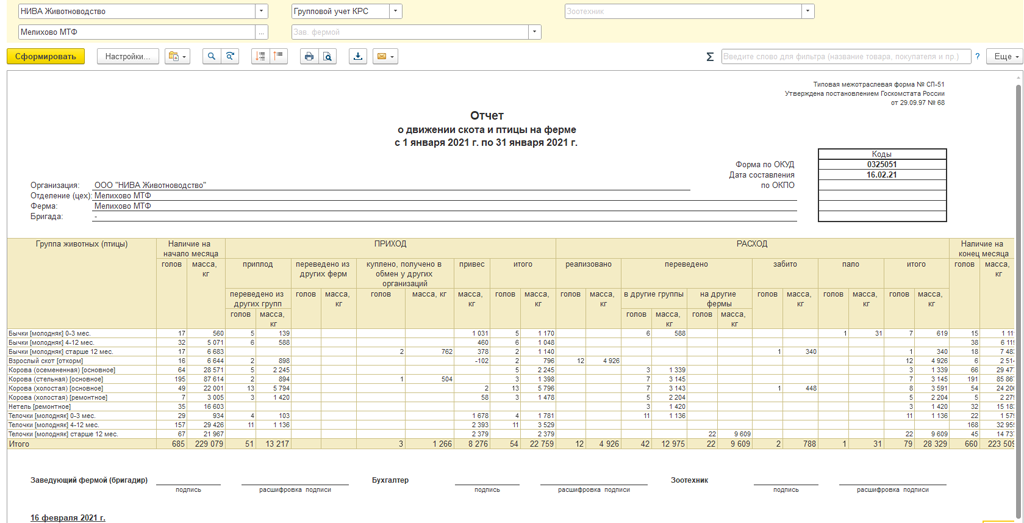Expand the Групповой учет КРС dropdown
This screenshot has height=523, width=1024.
(396, 12)
